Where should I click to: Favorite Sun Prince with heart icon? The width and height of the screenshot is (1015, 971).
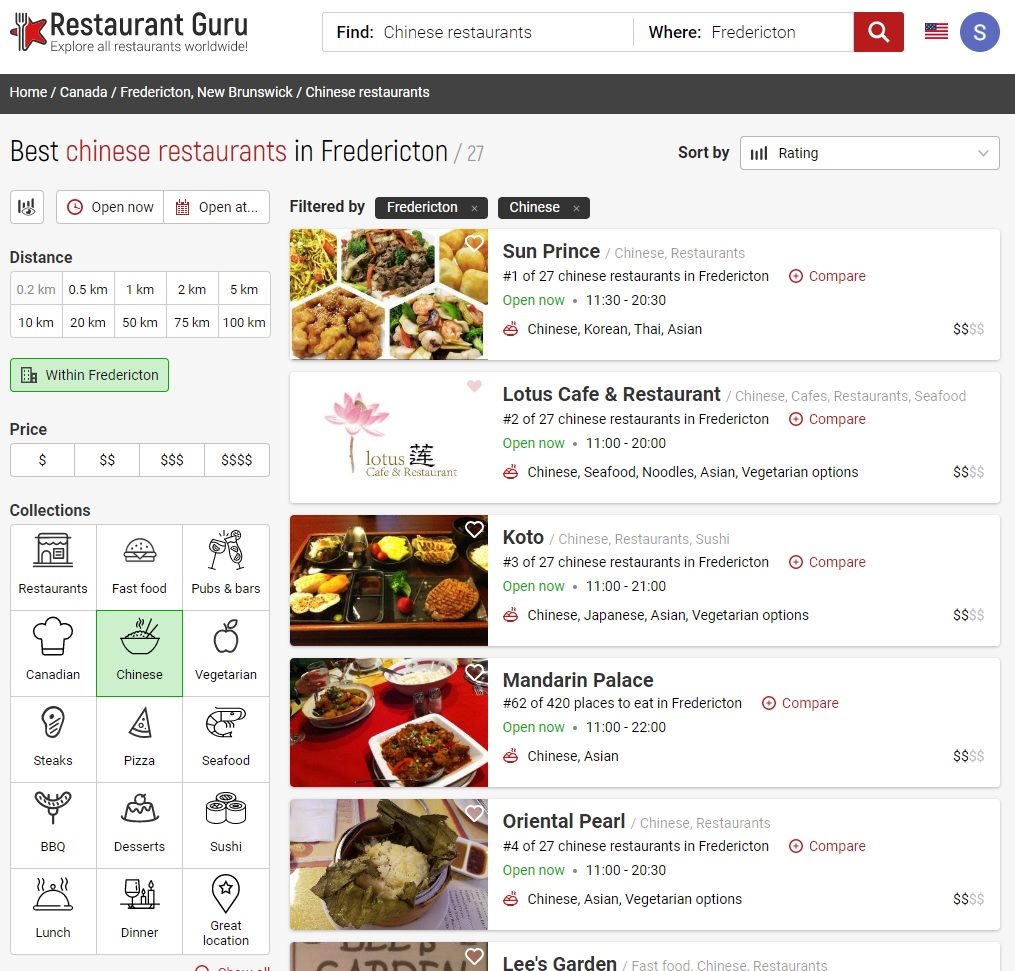pyautogui.click(x=474, y=243)
